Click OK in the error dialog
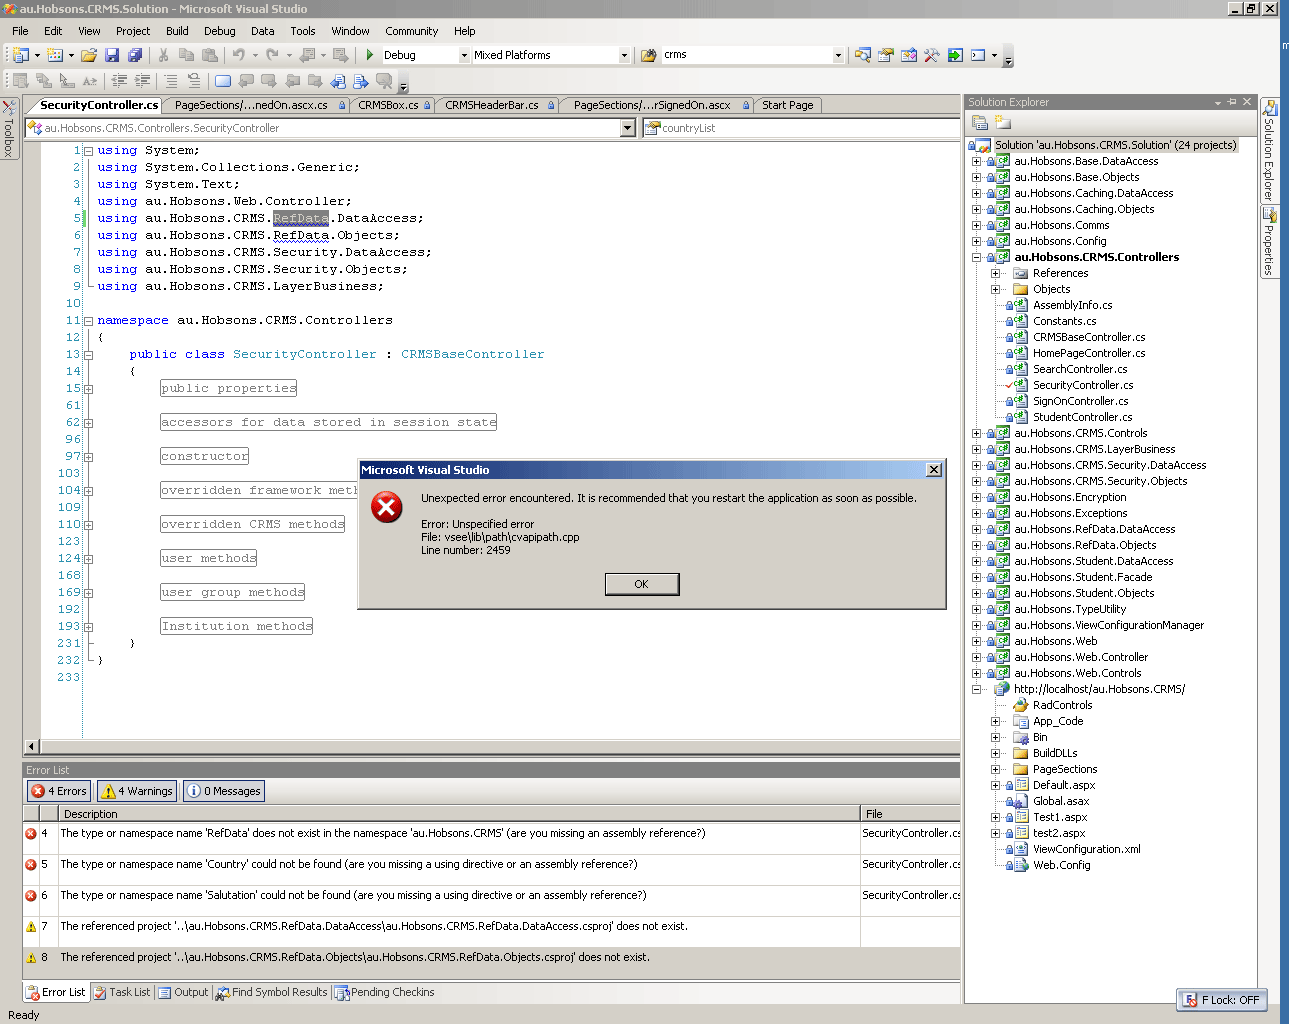This screenshot has width=1289, height=1024. [642, 584]
